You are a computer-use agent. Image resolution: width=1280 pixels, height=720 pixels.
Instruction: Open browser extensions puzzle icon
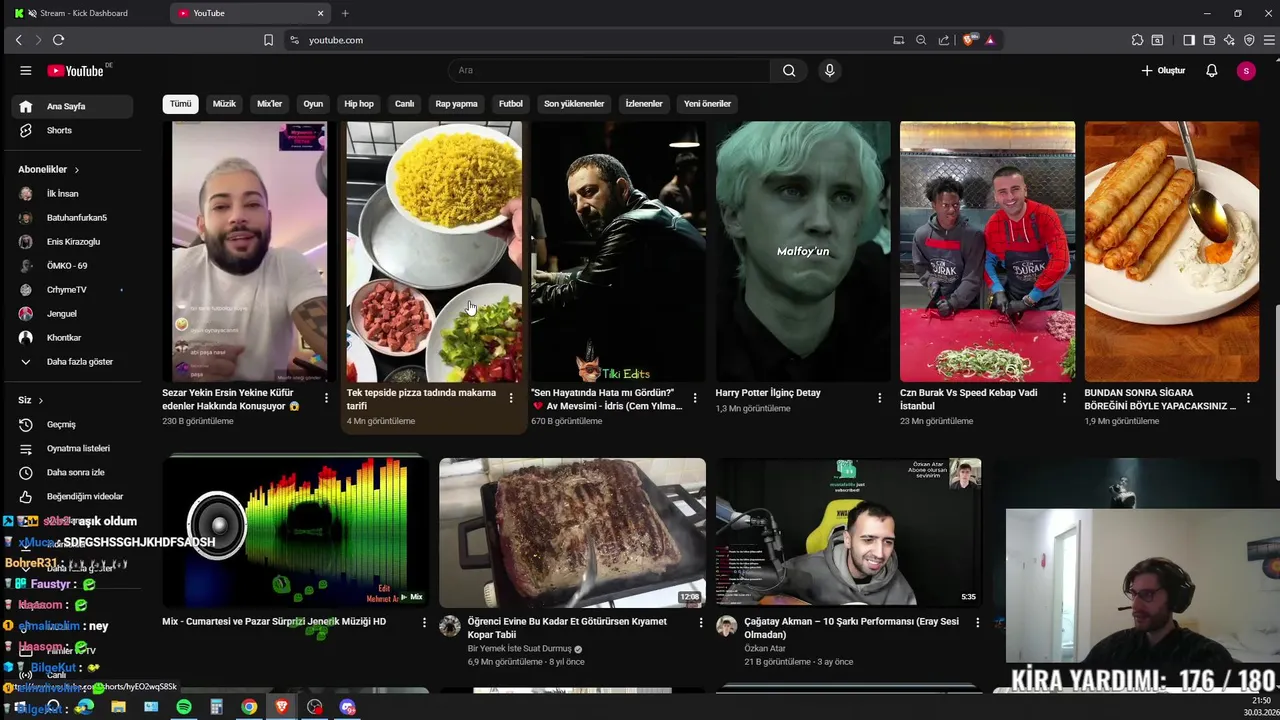pyautogui.click(x=1137, y=40)
